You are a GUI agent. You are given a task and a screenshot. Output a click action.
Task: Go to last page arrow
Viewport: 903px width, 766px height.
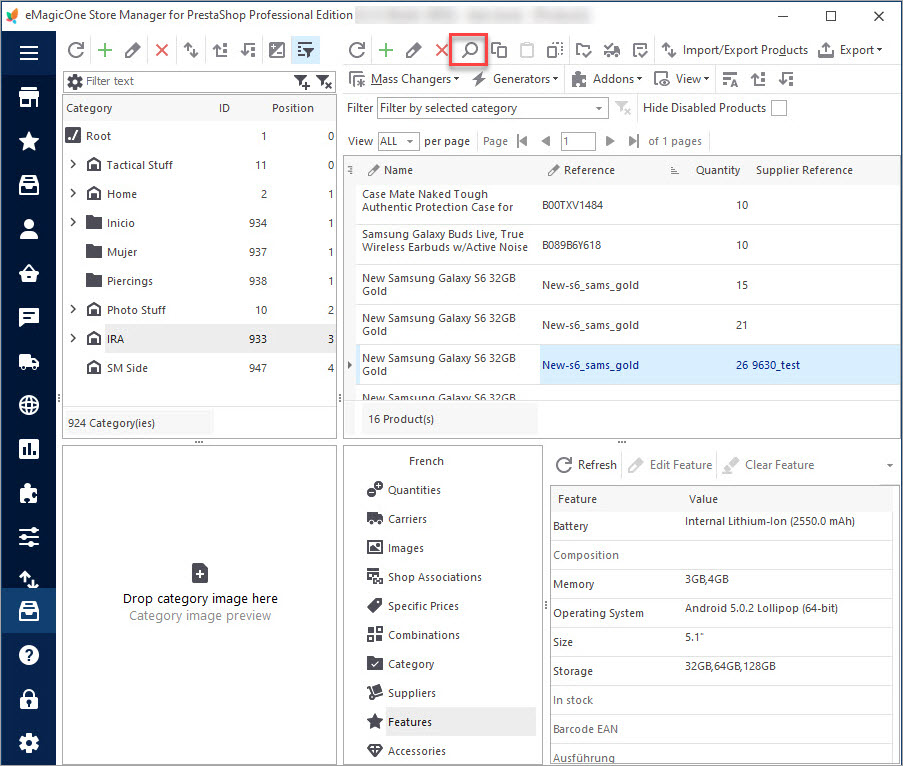click(633, 141)
